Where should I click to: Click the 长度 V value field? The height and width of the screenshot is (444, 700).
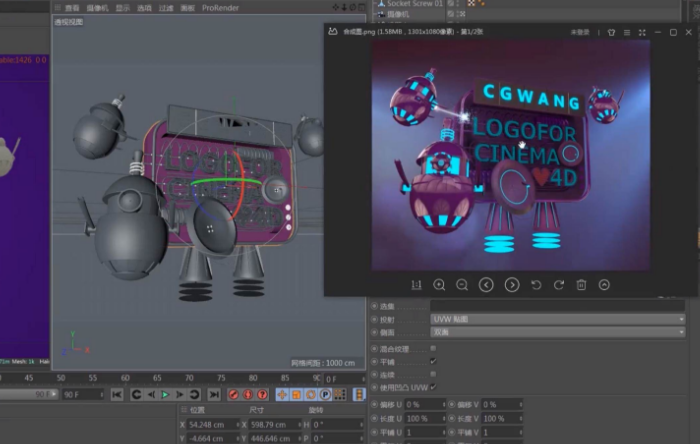503,418
